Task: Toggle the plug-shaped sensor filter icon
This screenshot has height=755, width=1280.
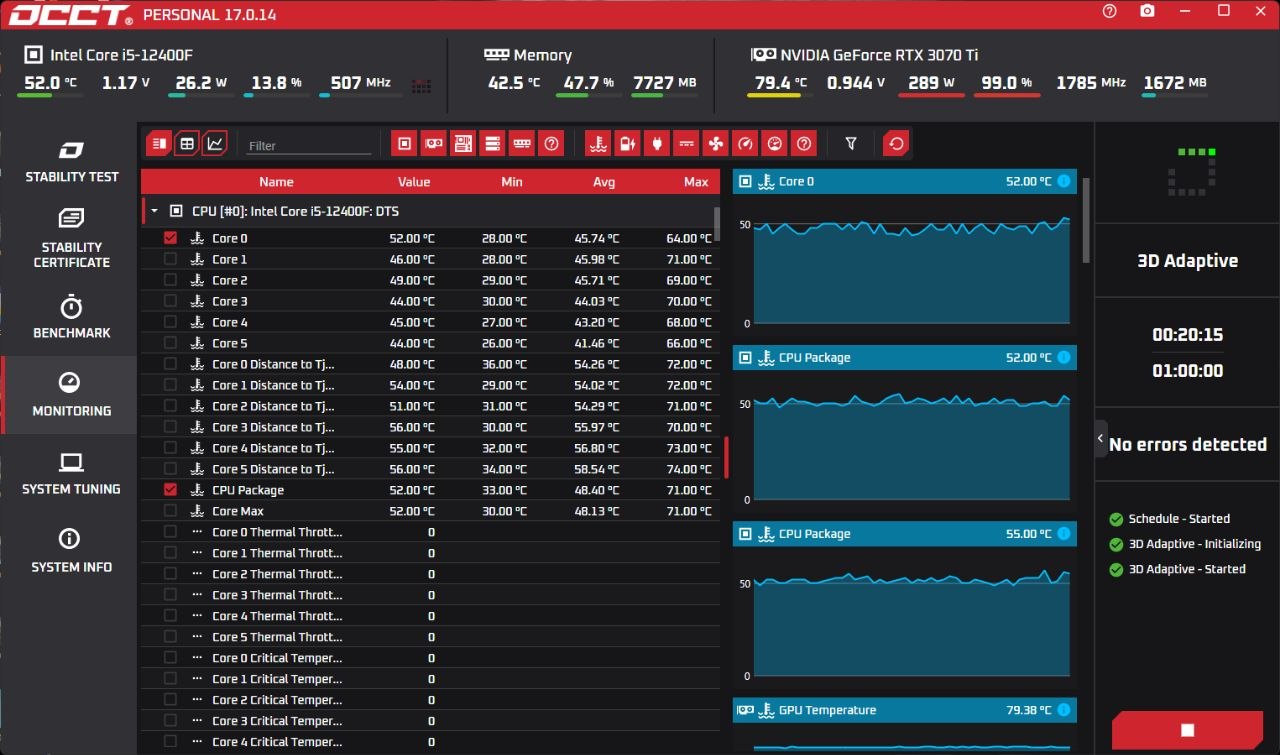Action: (x=657, y=144)
